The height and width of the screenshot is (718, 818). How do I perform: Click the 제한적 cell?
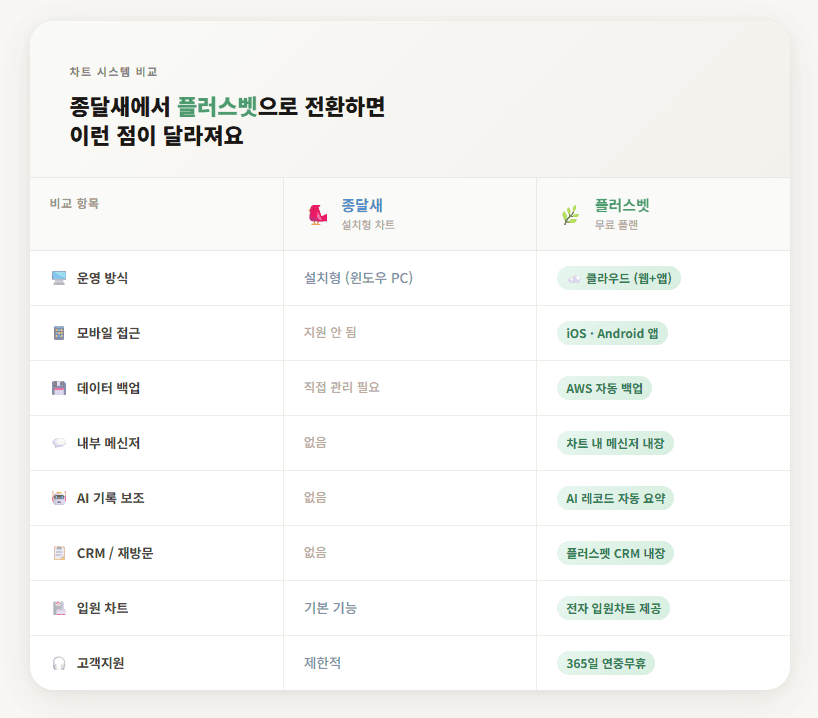click(x=322, y=663)
